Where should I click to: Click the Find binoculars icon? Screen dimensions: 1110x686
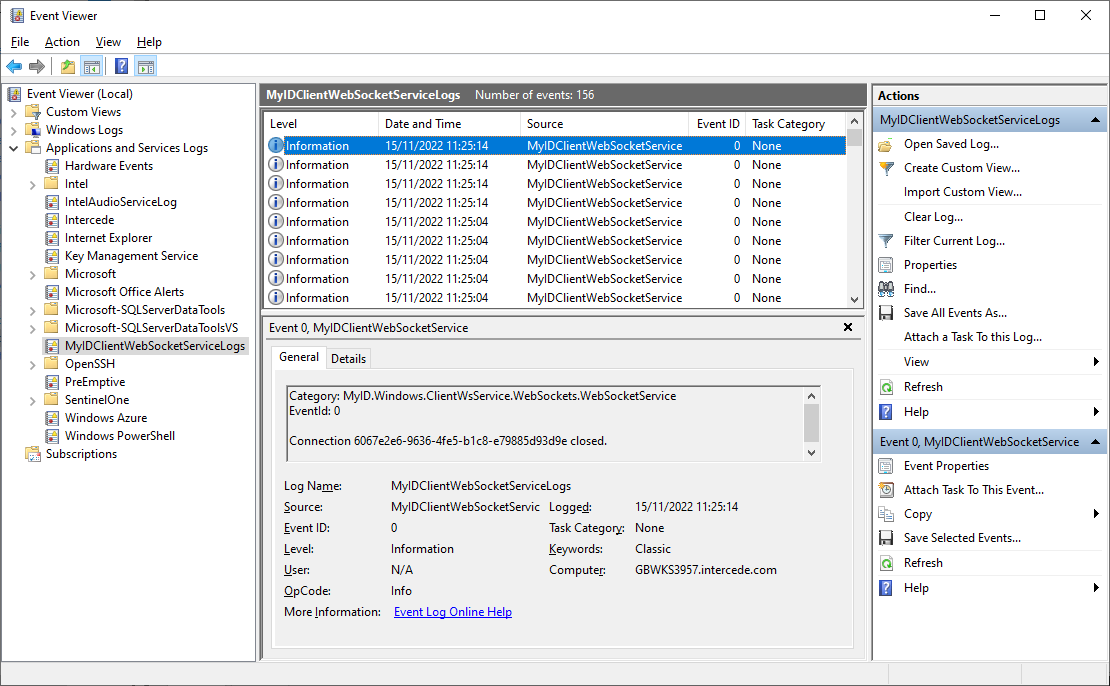[x=886, y=289]
